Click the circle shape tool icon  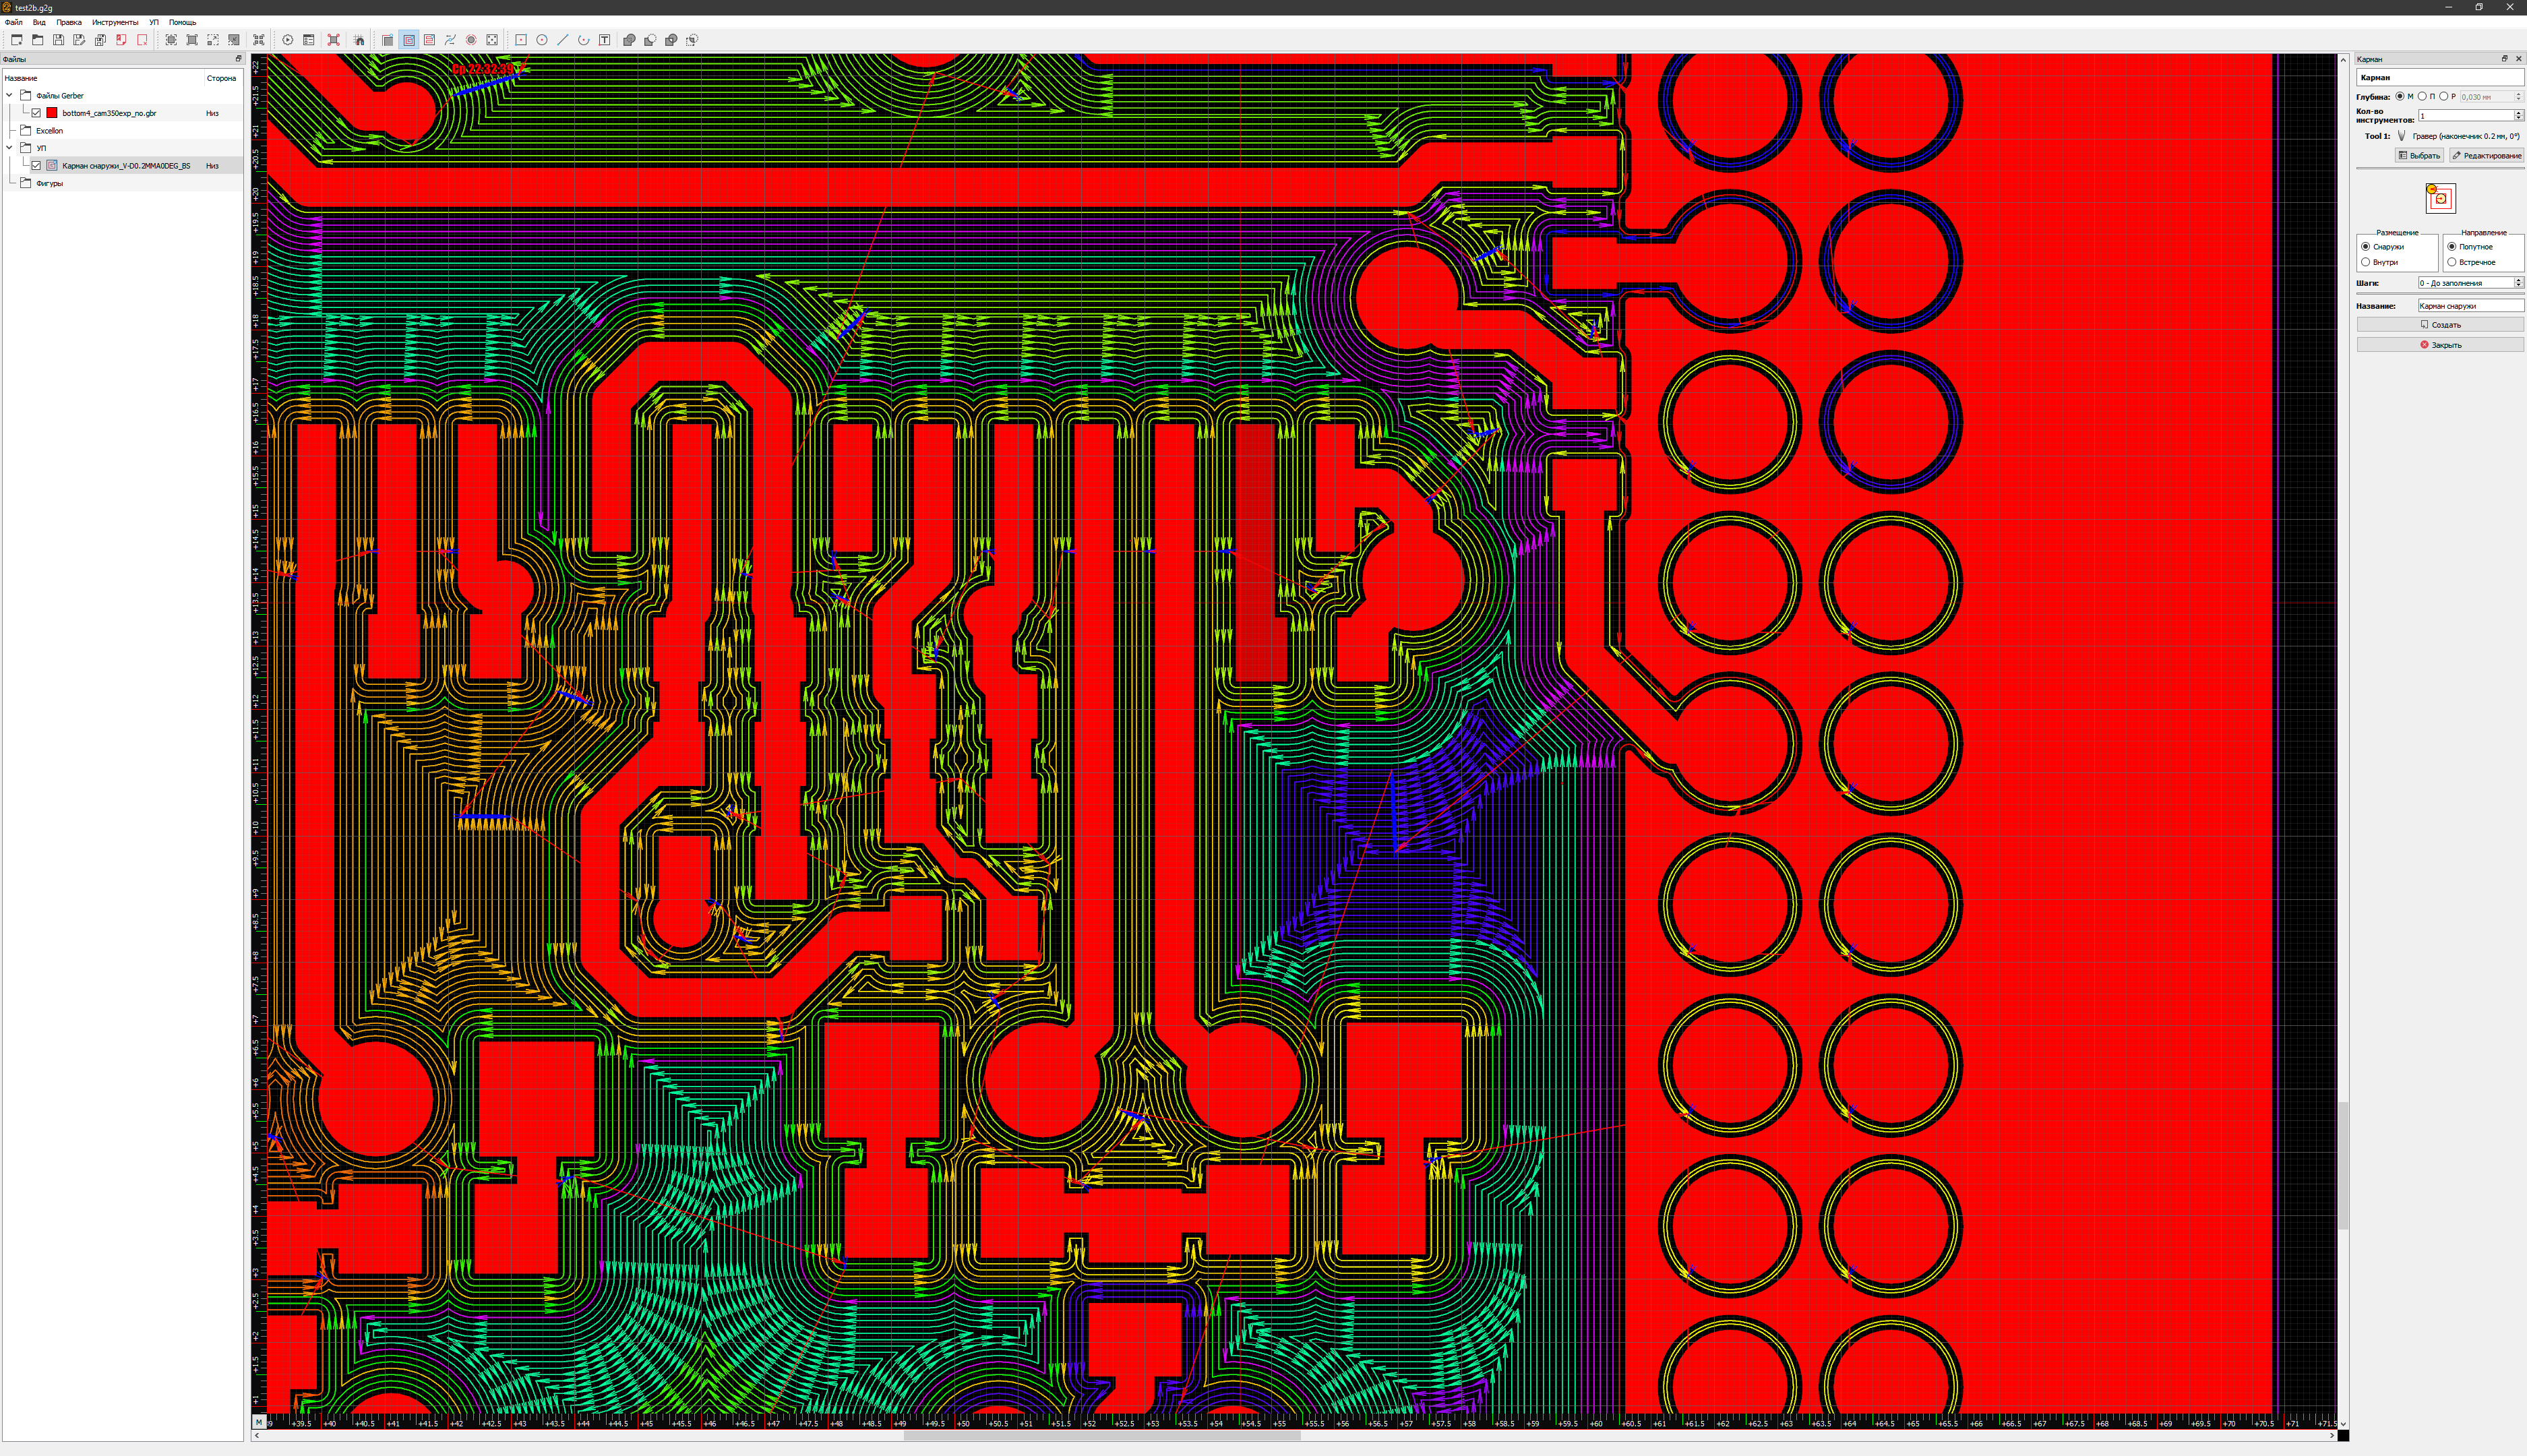(x=542, y=40)
